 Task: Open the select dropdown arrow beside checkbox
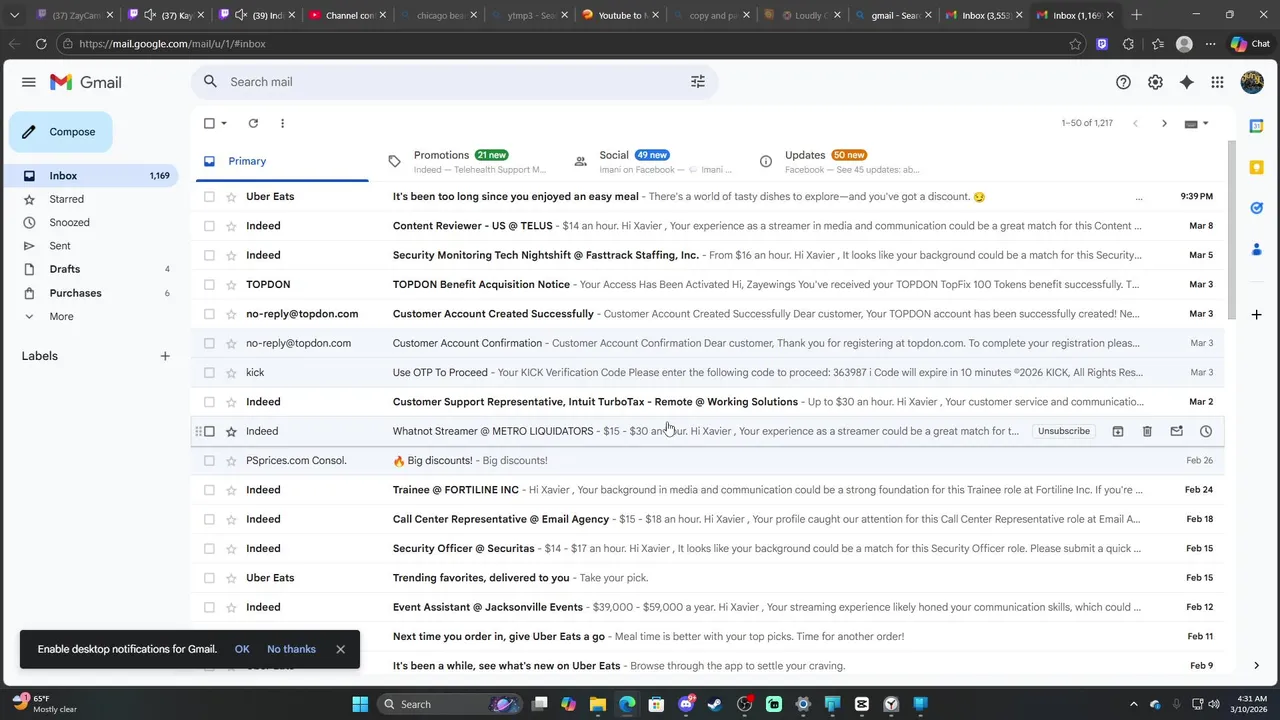[224, 123]
